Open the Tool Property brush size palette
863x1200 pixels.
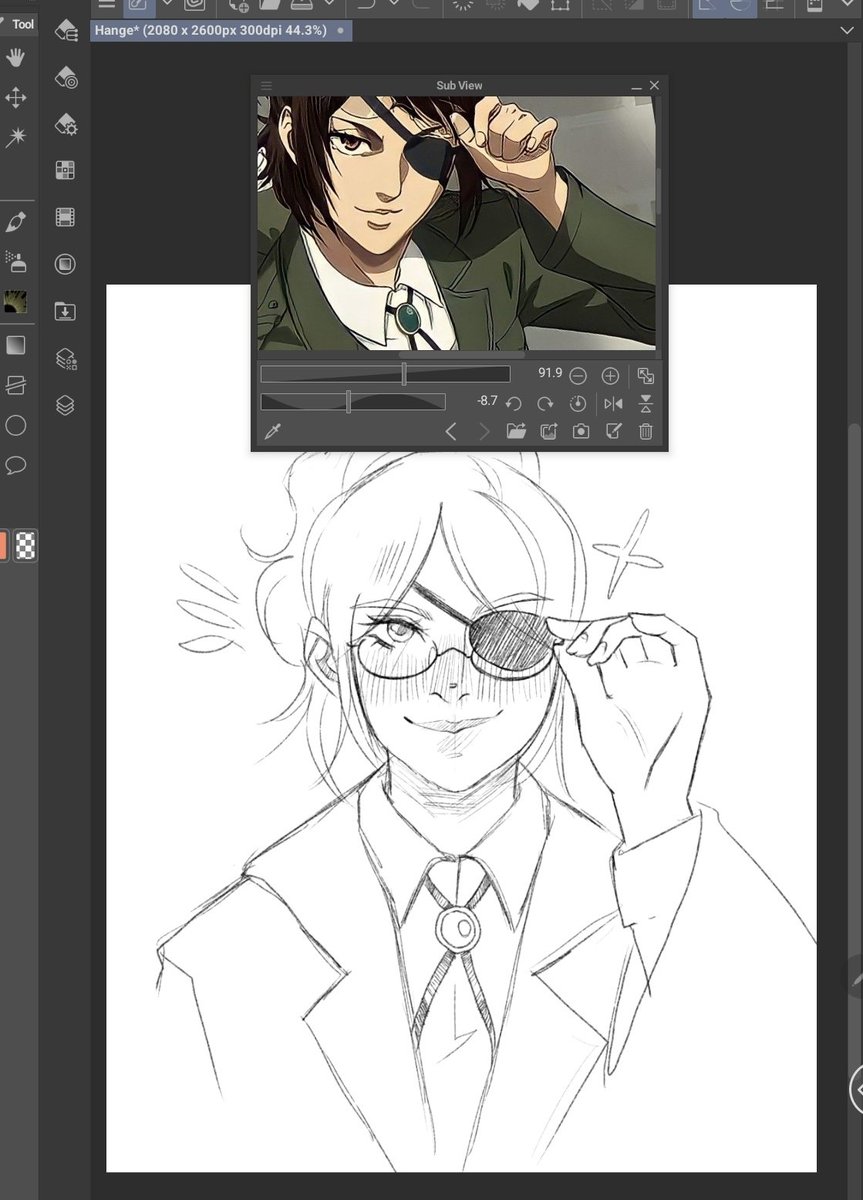click(66, 77)
